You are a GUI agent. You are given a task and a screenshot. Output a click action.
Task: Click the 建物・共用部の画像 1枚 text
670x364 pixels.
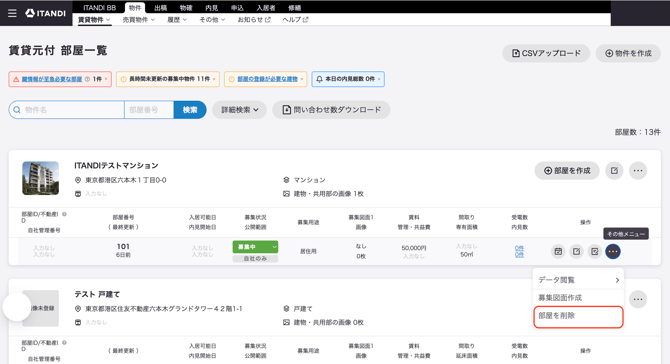coord(329,194)
